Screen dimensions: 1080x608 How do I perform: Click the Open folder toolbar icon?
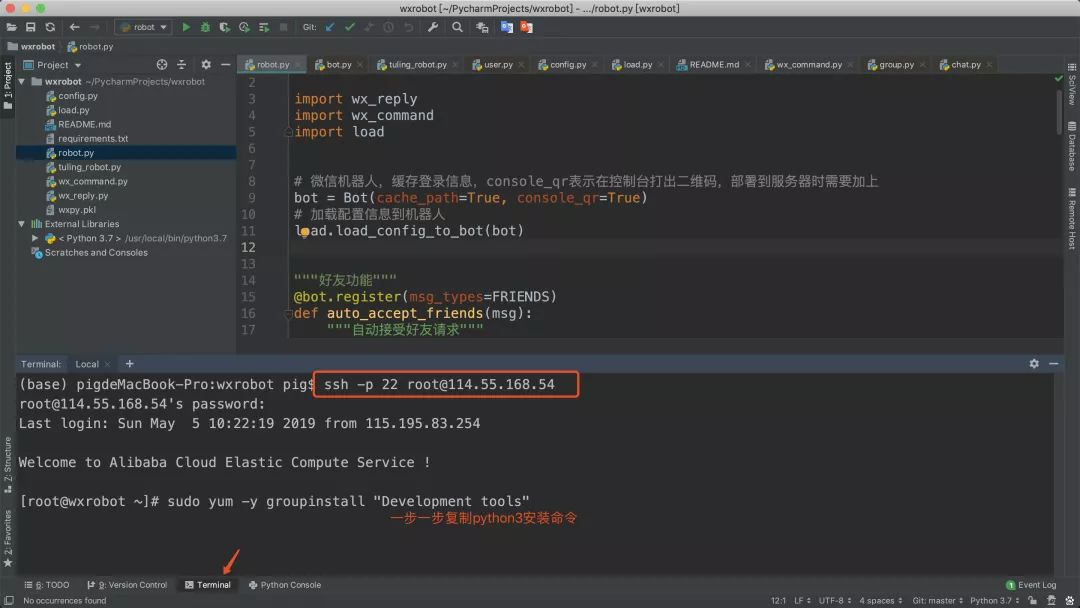[12, 27]
